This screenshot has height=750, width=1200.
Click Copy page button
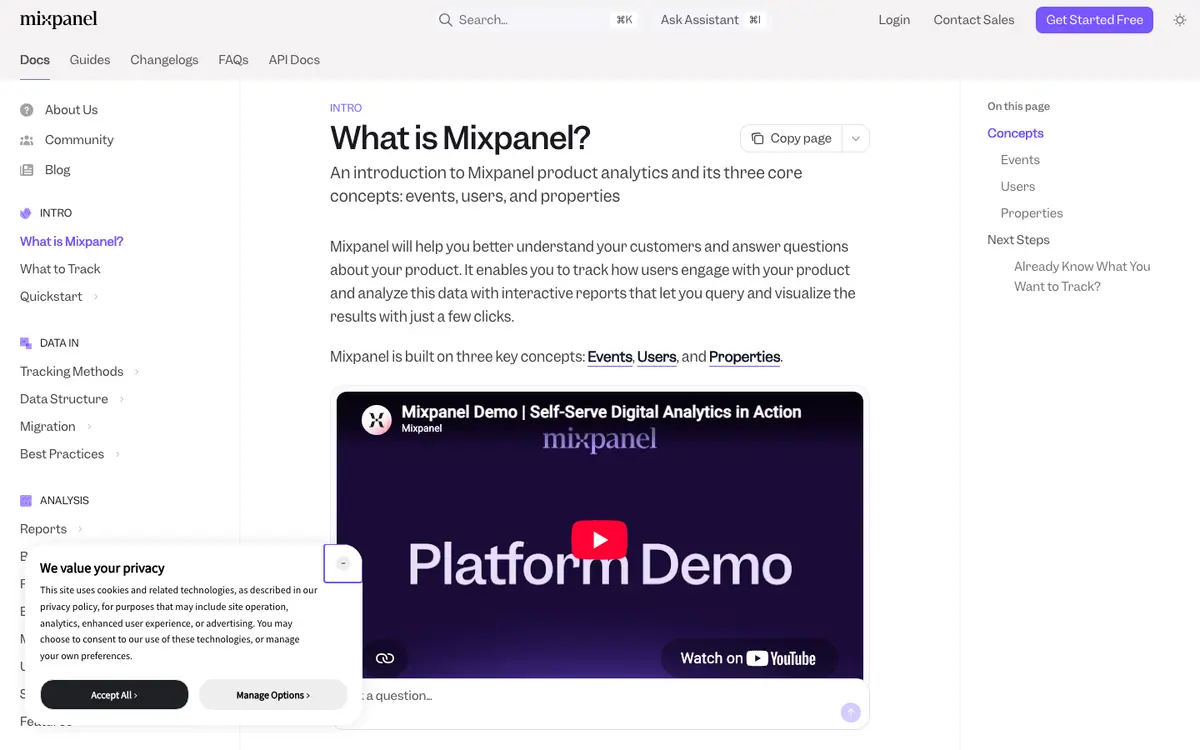pos(791,139)
